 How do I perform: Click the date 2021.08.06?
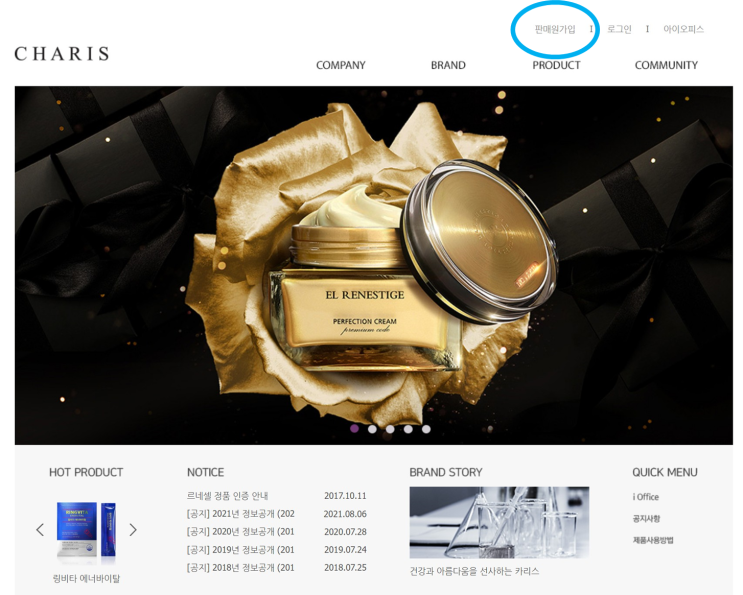[x=345, y=514]
